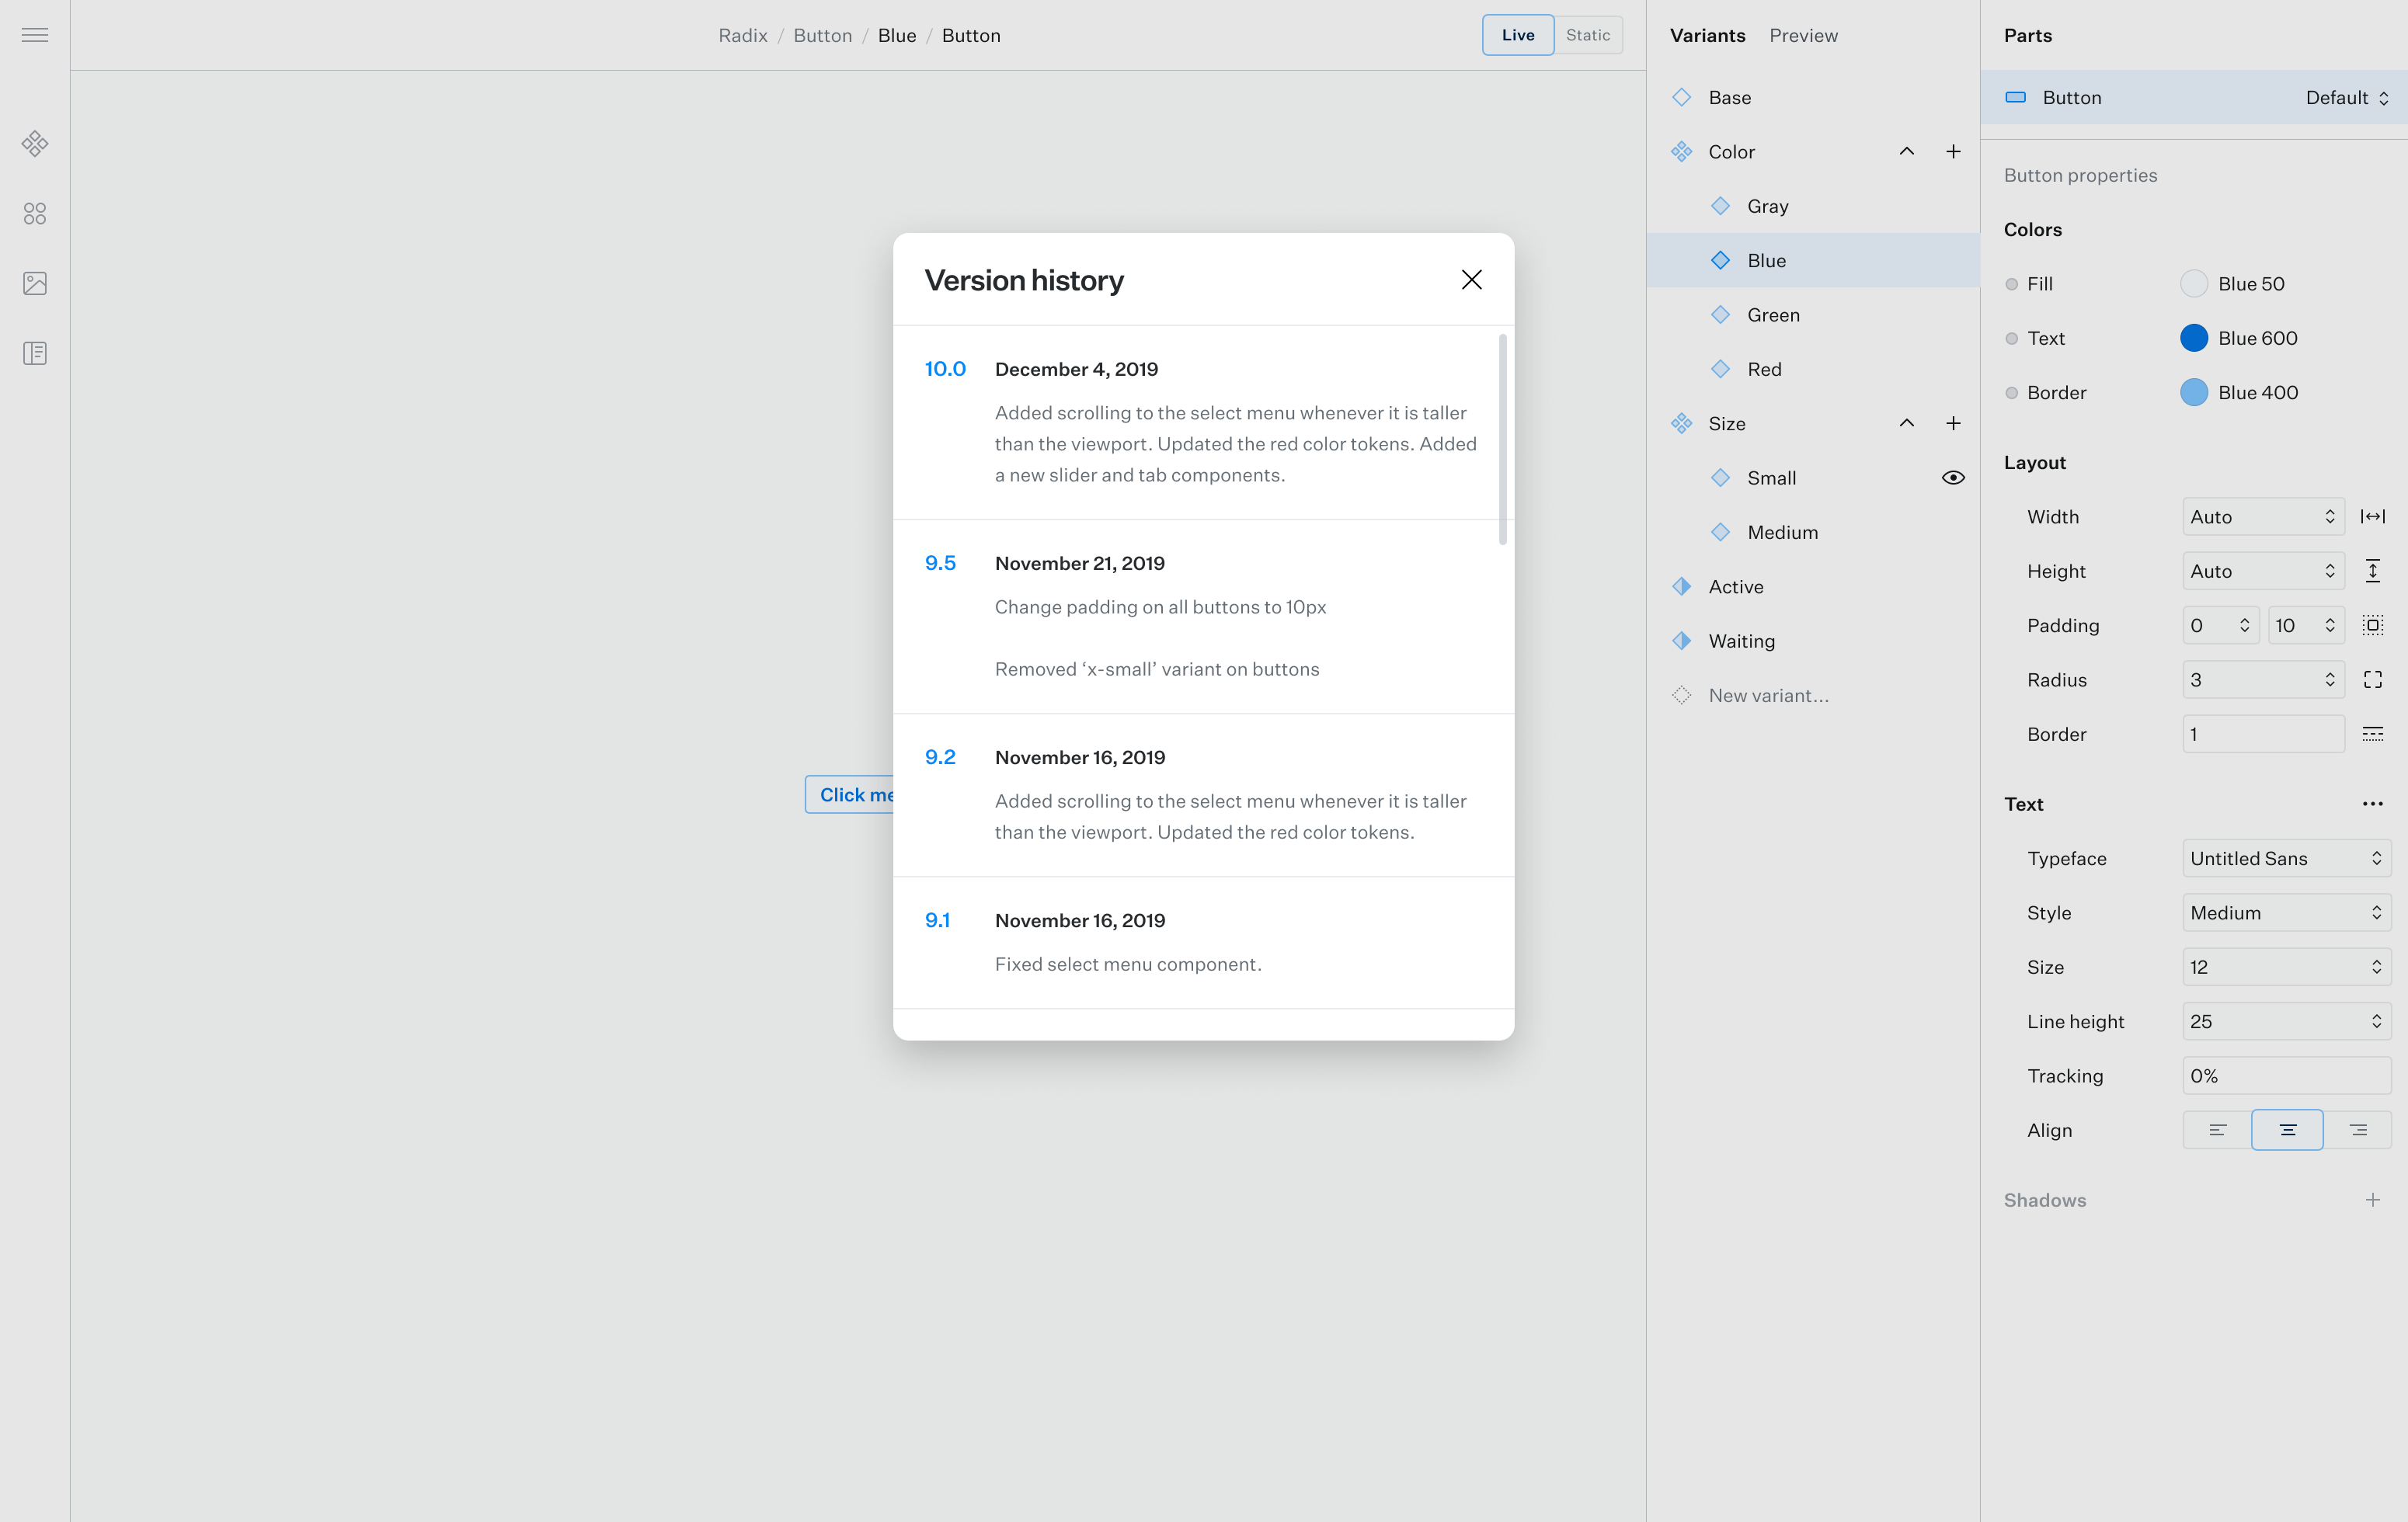Screen dimensions: 2408x1522
Task: Click the individual corners icon next to Radius
Action: pos(2372,680)
